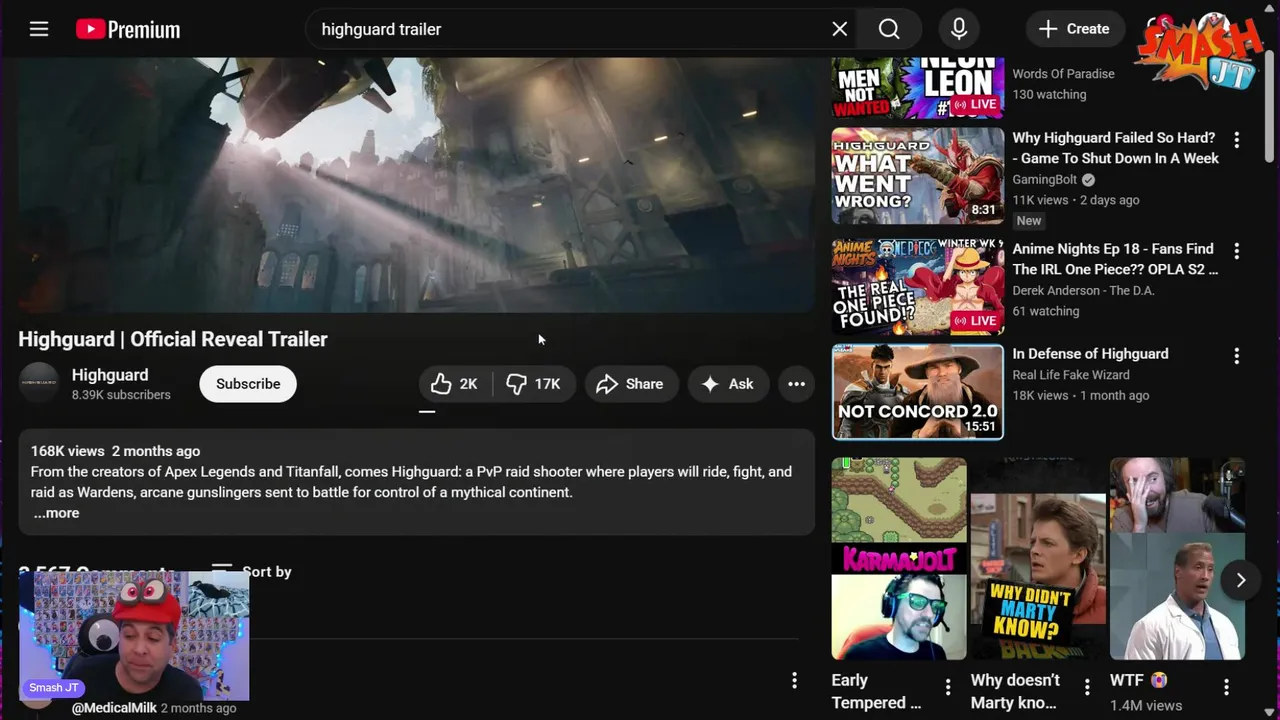The height and width of the screenshot is (720, 1280).
Task: Click the 'New' badge on GamingBolt video
Action: pyautogui.click(x=1029, y=221)
